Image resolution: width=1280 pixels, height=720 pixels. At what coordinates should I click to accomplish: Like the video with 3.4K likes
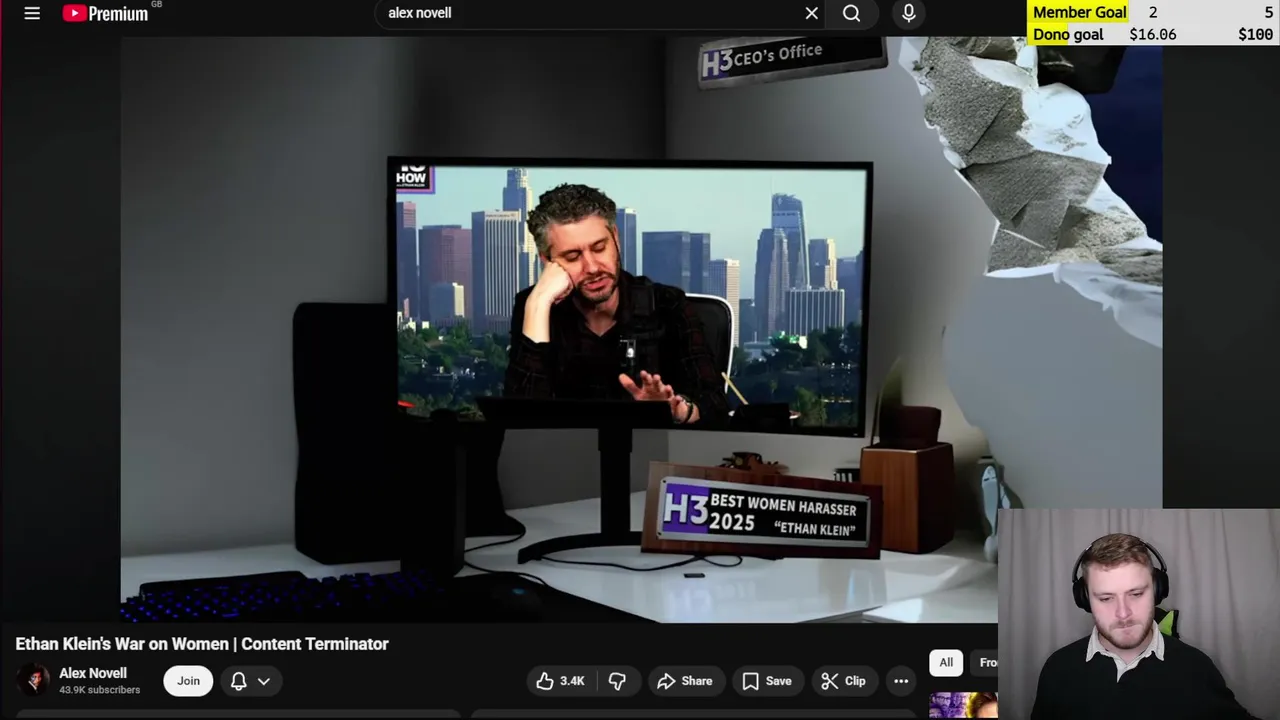tap(560, 681)
